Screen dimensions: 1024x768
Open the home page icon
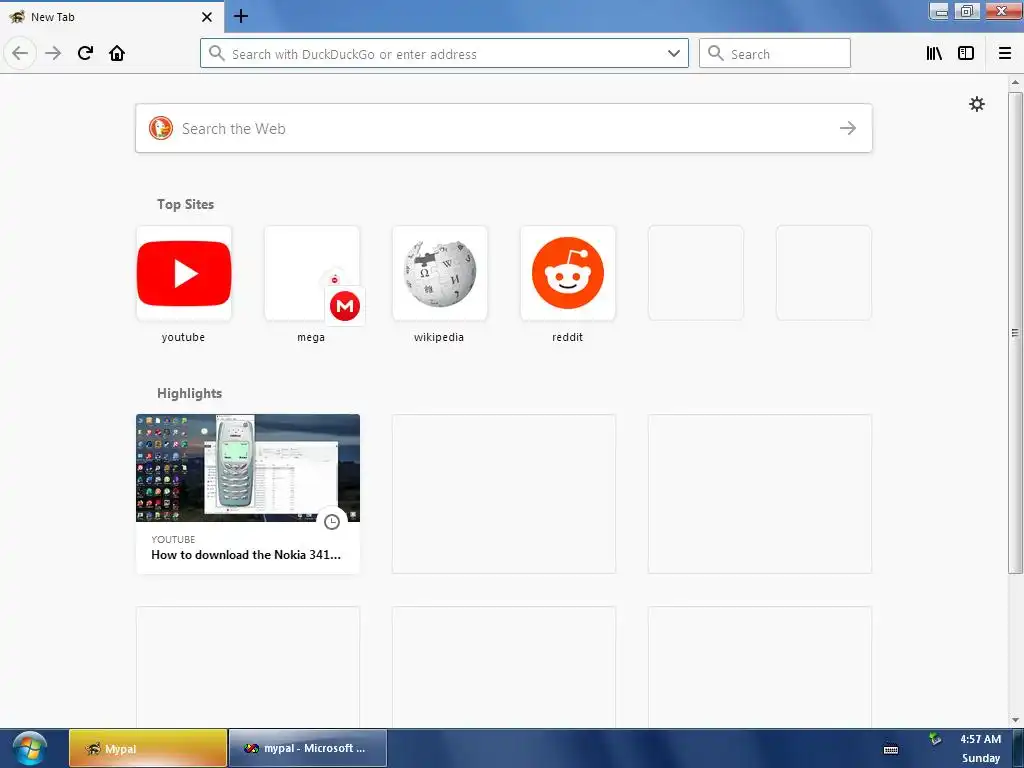pyautogui.click(x=117, y=53)
